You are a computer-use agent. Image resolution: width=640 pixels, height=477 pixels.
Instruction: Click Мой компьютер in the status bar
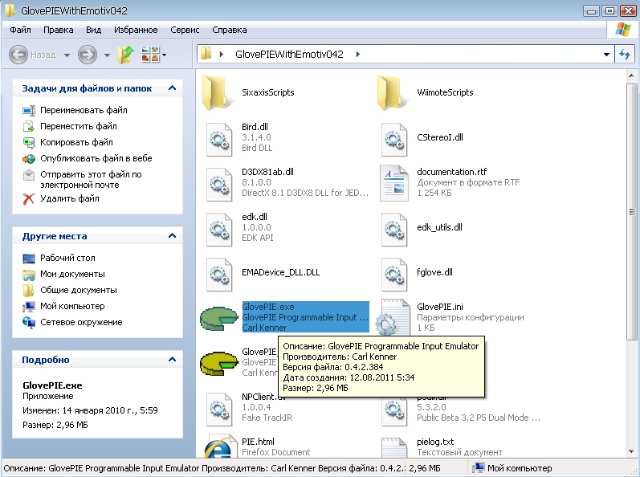point(513,468)
